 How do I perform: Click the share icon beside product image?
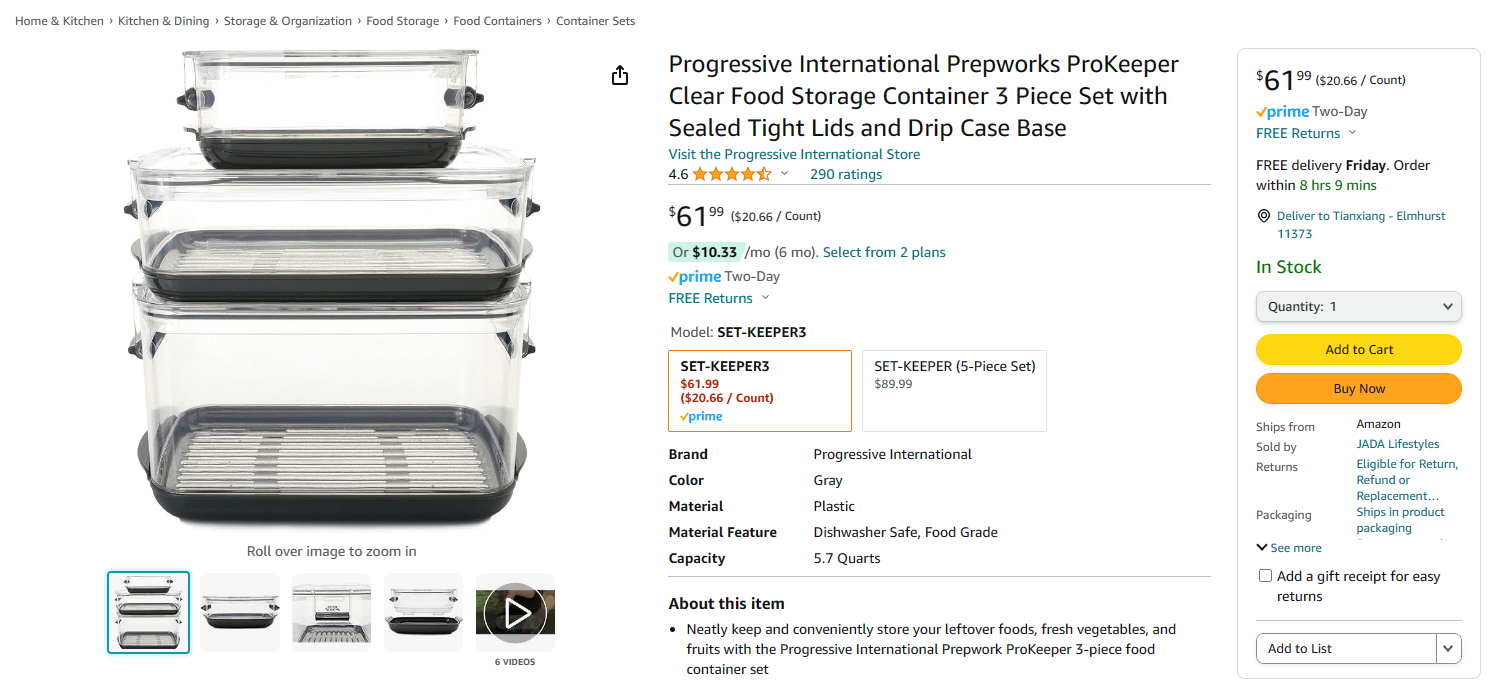[x=620, y=76]
